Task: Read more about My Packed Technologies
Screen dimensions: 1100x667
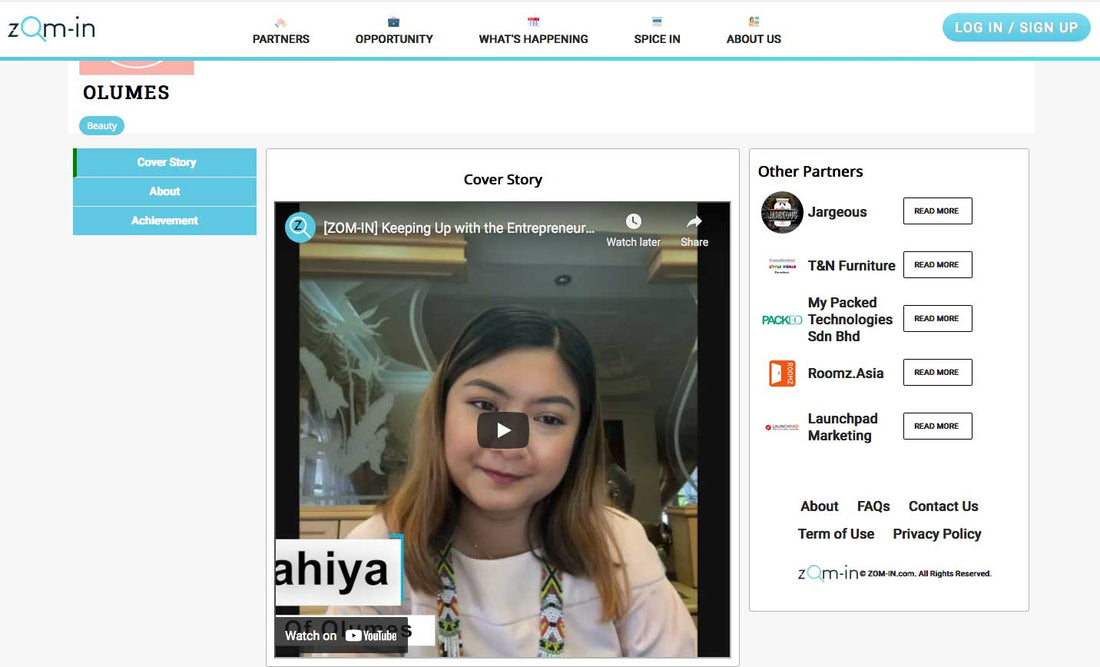Action: [937, 318]
